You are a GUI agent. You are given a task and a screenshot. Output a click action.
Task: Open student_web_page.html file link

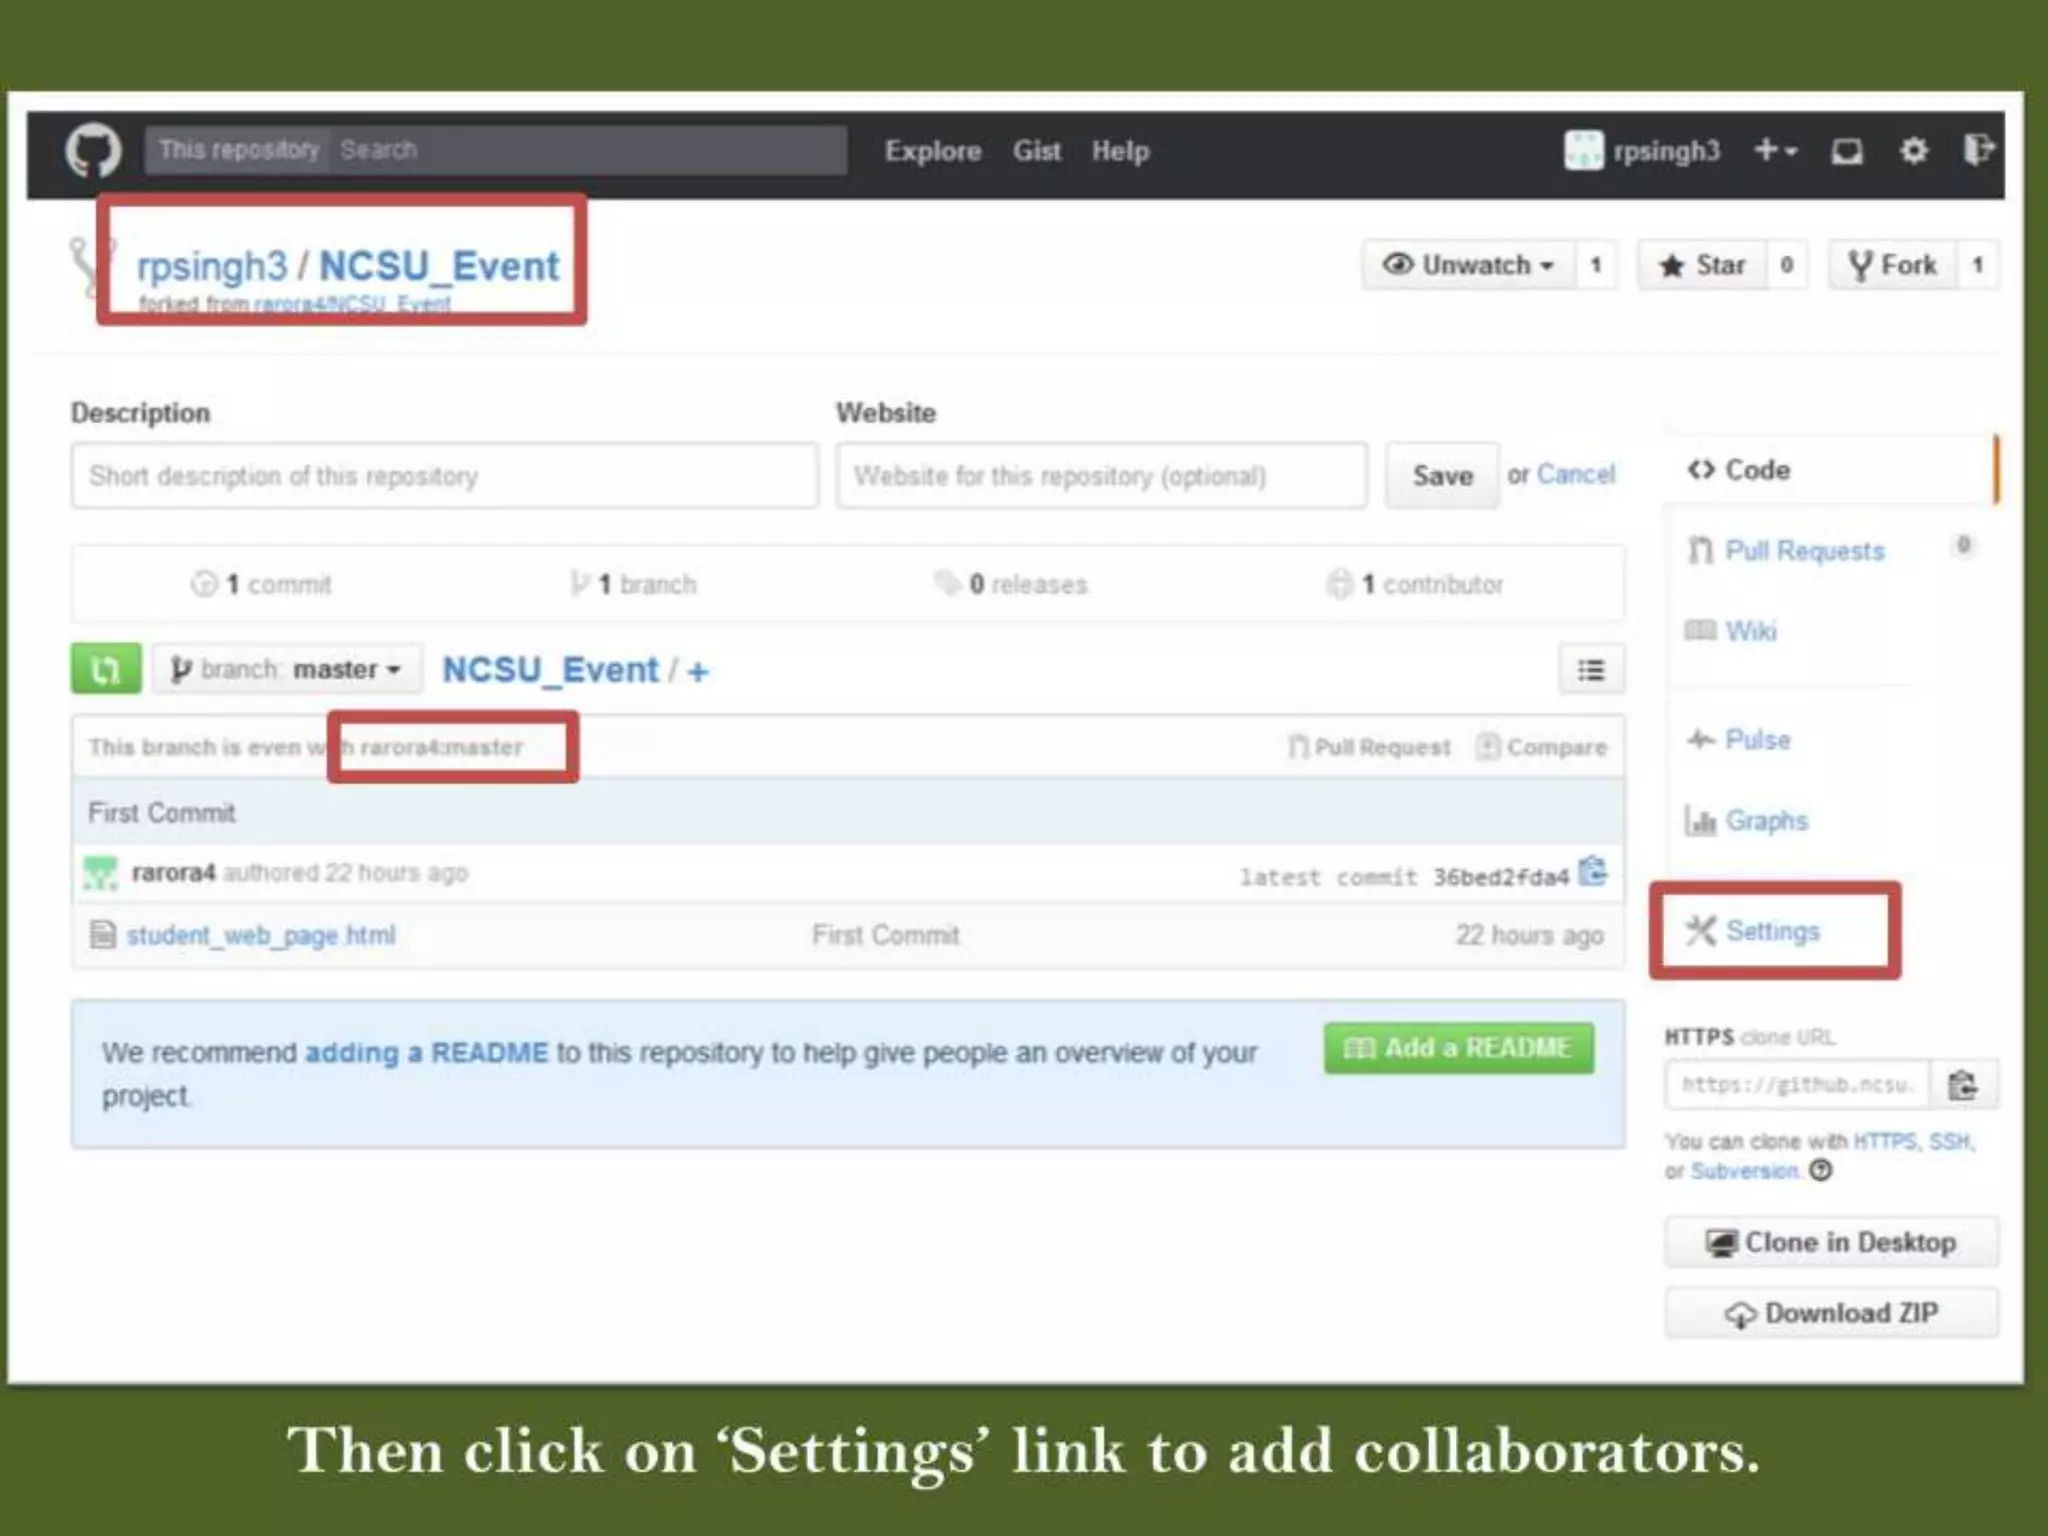(x=260, y=935)
